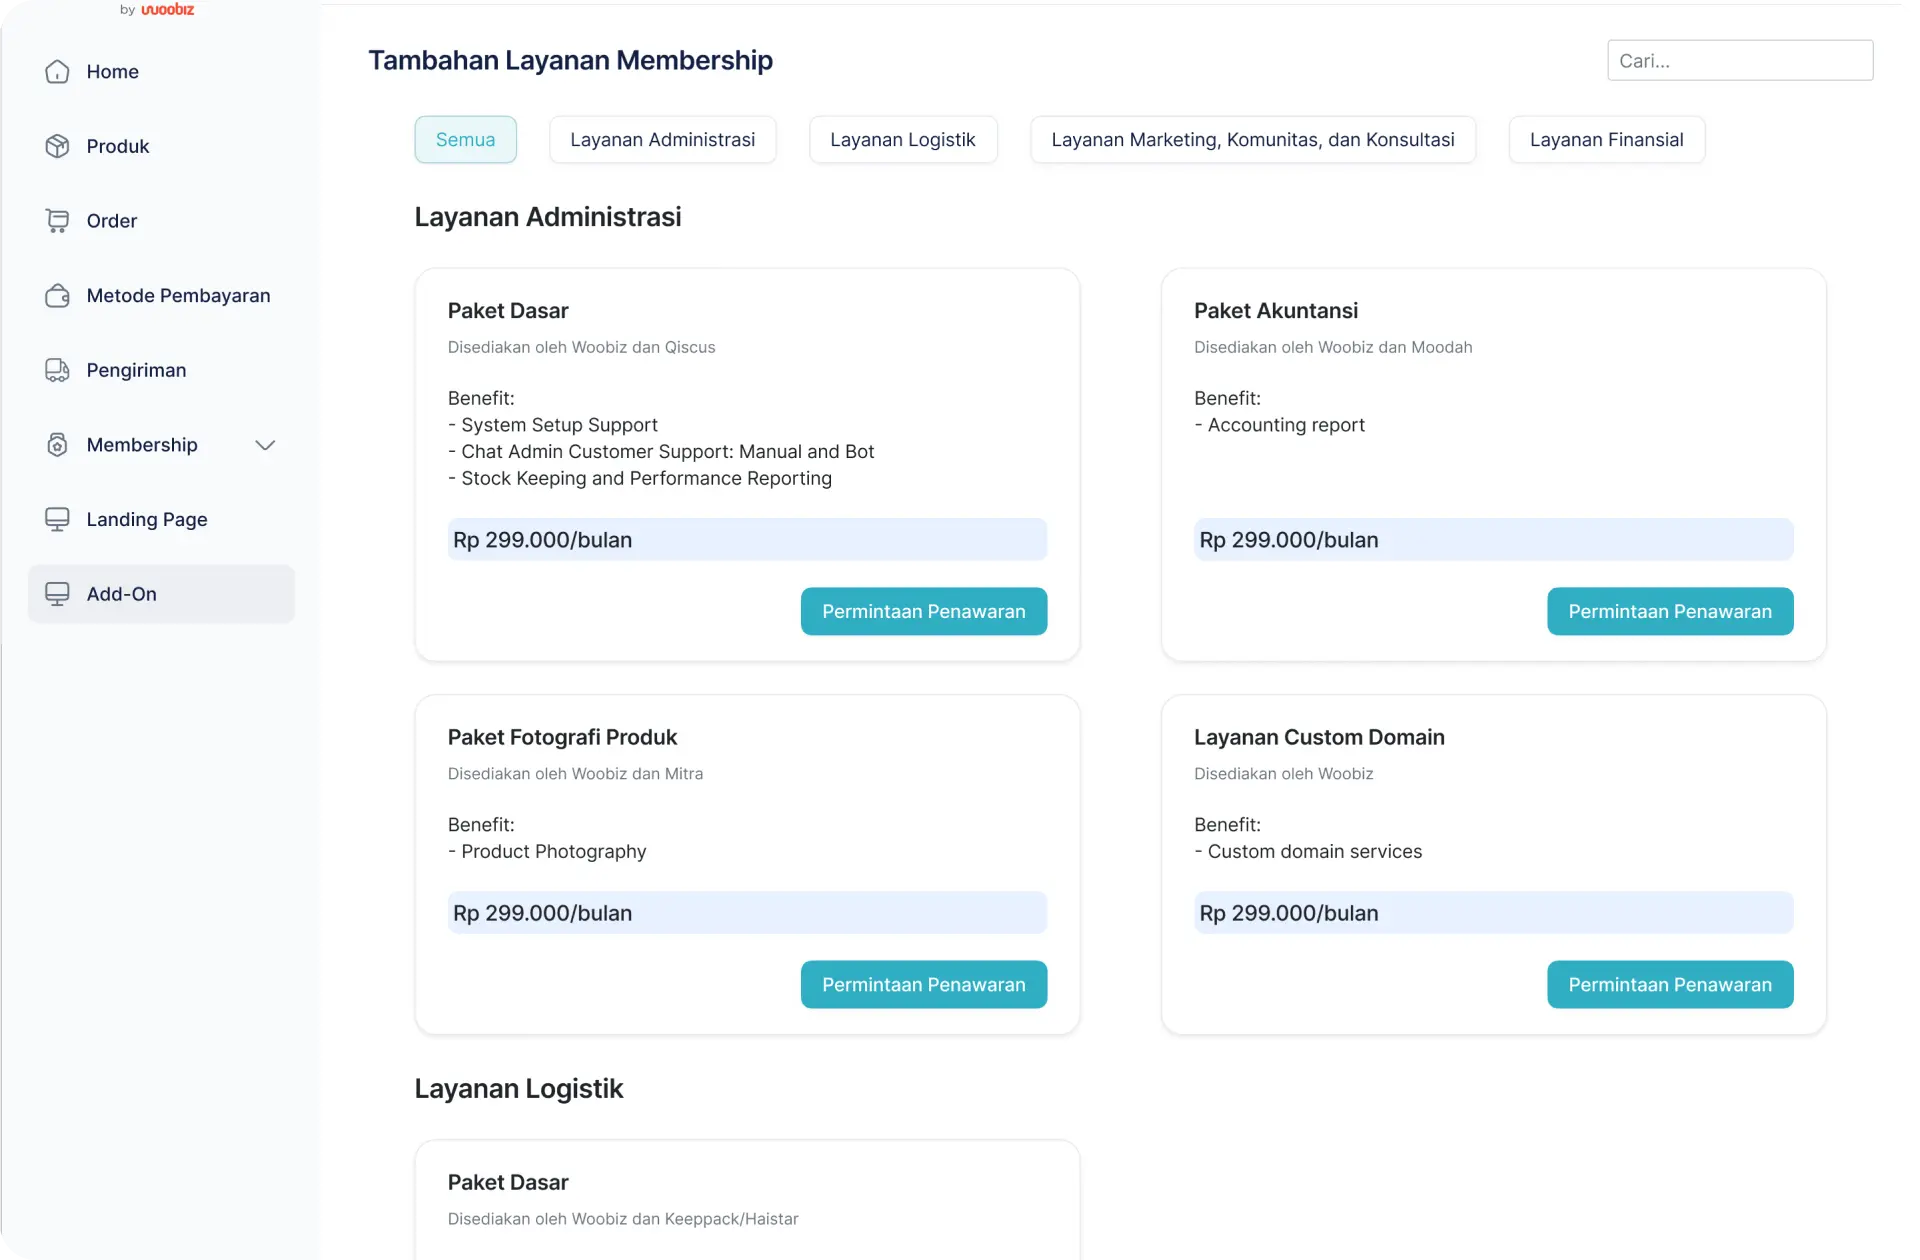Click Permintaan Penawaran for Paket Dasar
This screenshot has height=1260, width=1920.
[923, 610]
